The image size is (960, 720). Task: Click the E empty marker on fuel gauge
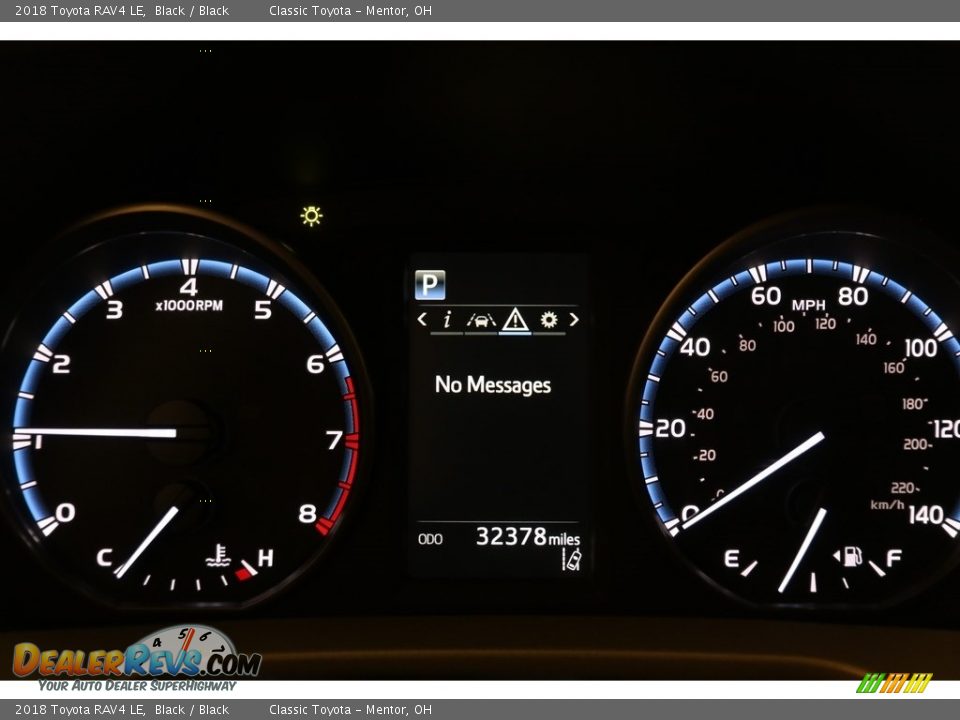[x=732, y=558]
